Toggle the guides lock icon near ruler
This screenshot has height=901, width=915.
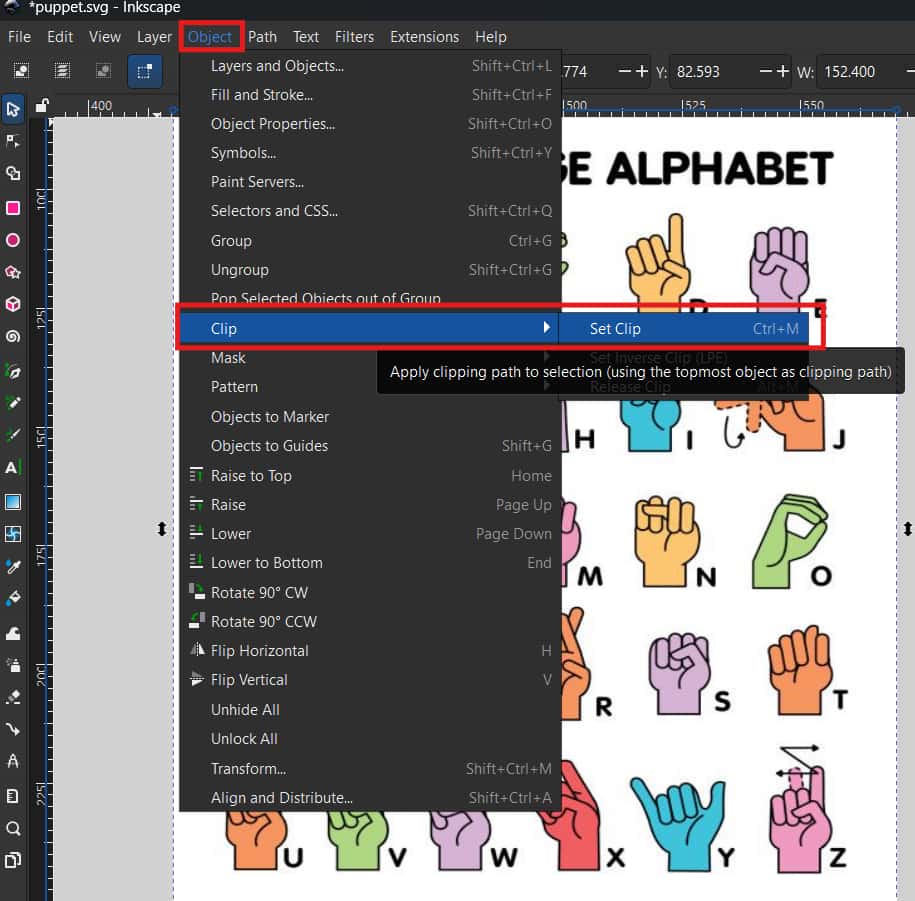click(x=41, y=106)
